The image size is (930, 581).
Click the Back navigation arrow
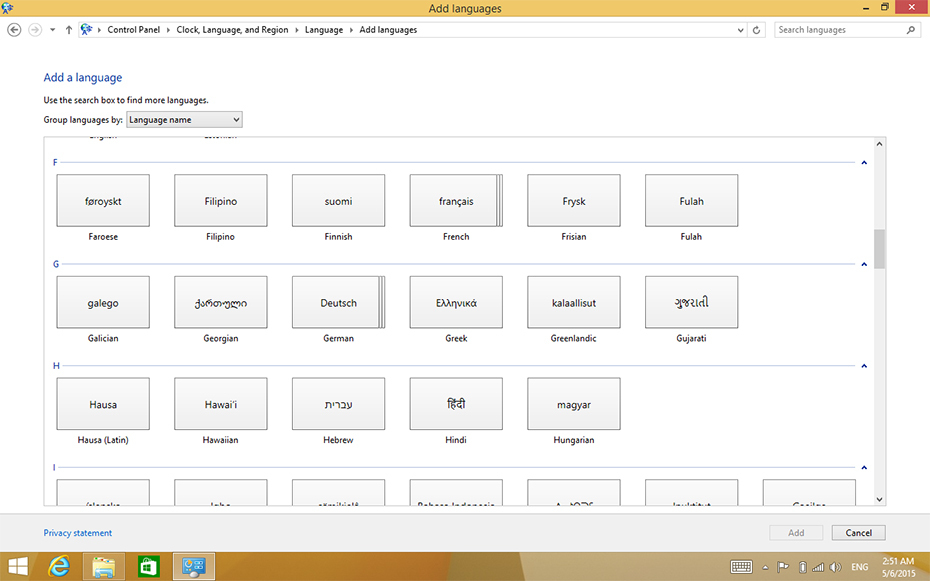pyautogui.click(x=14, y=30)
